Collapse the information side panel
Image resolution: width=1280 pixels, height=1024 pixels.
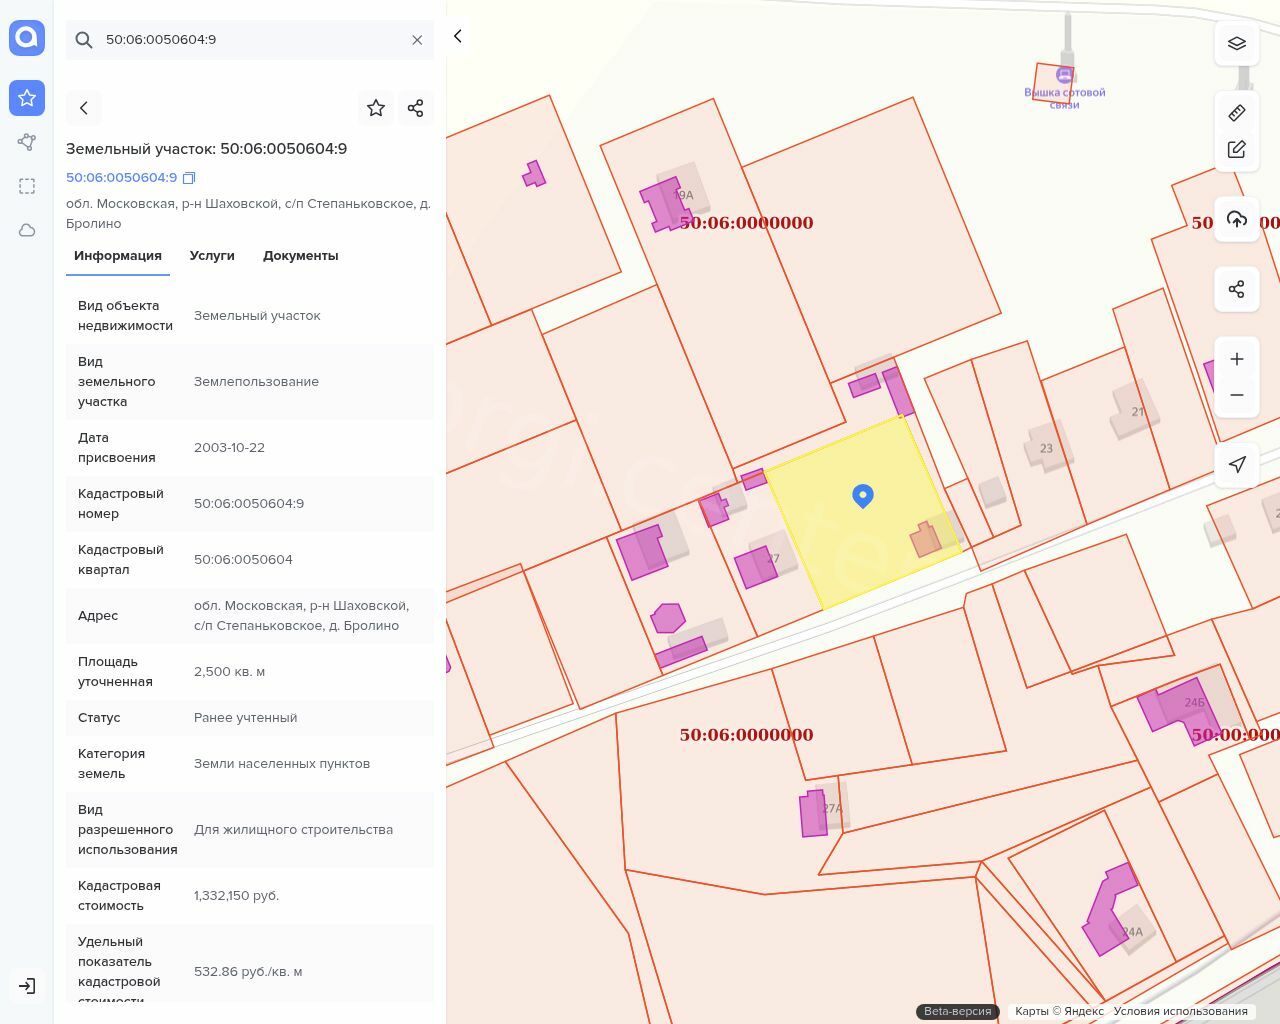(458, 36)
